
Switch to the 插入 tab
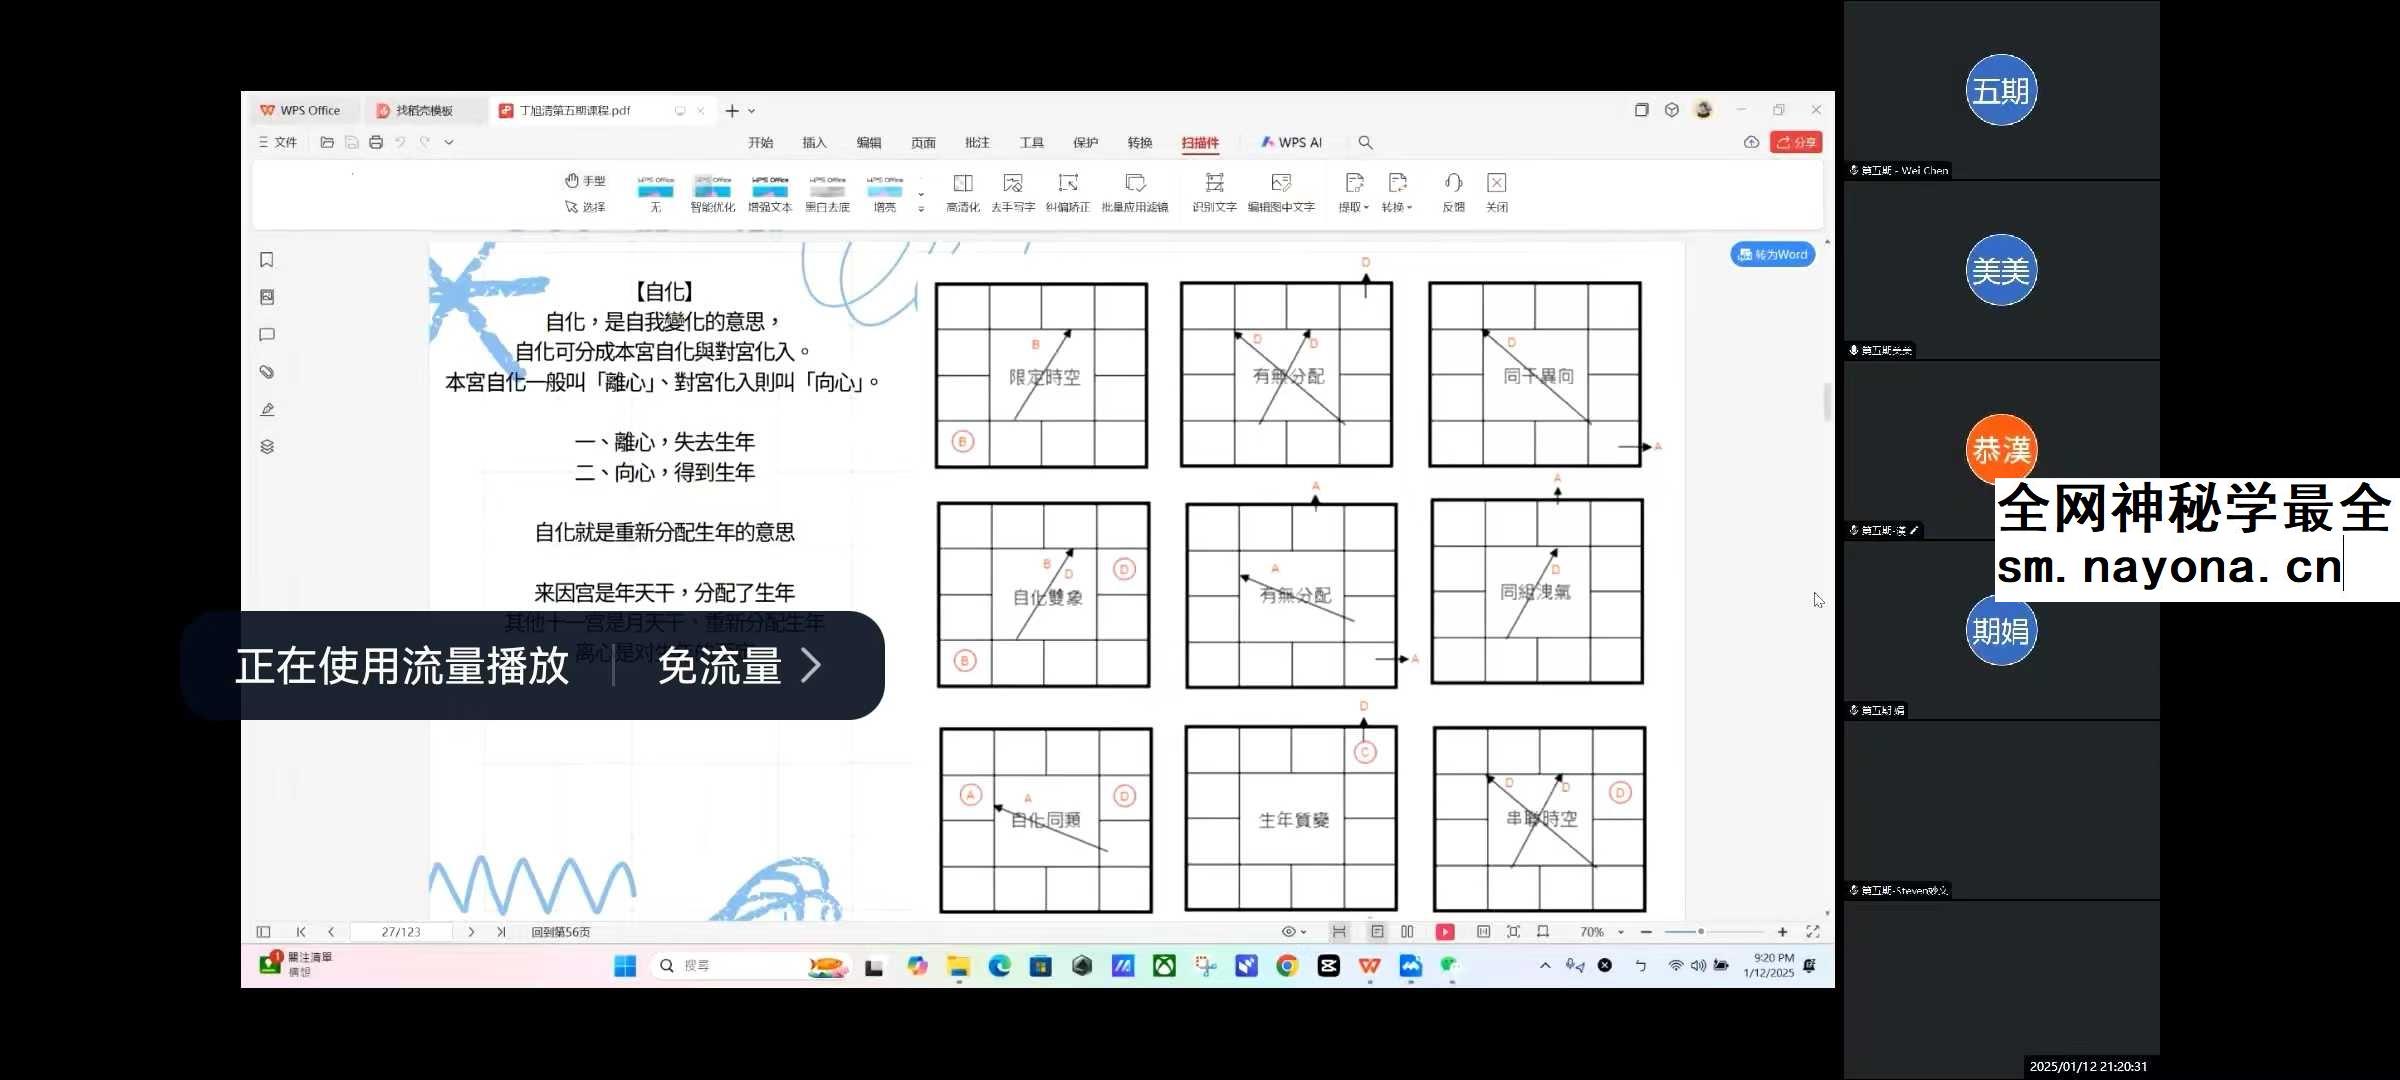(815, 142)
